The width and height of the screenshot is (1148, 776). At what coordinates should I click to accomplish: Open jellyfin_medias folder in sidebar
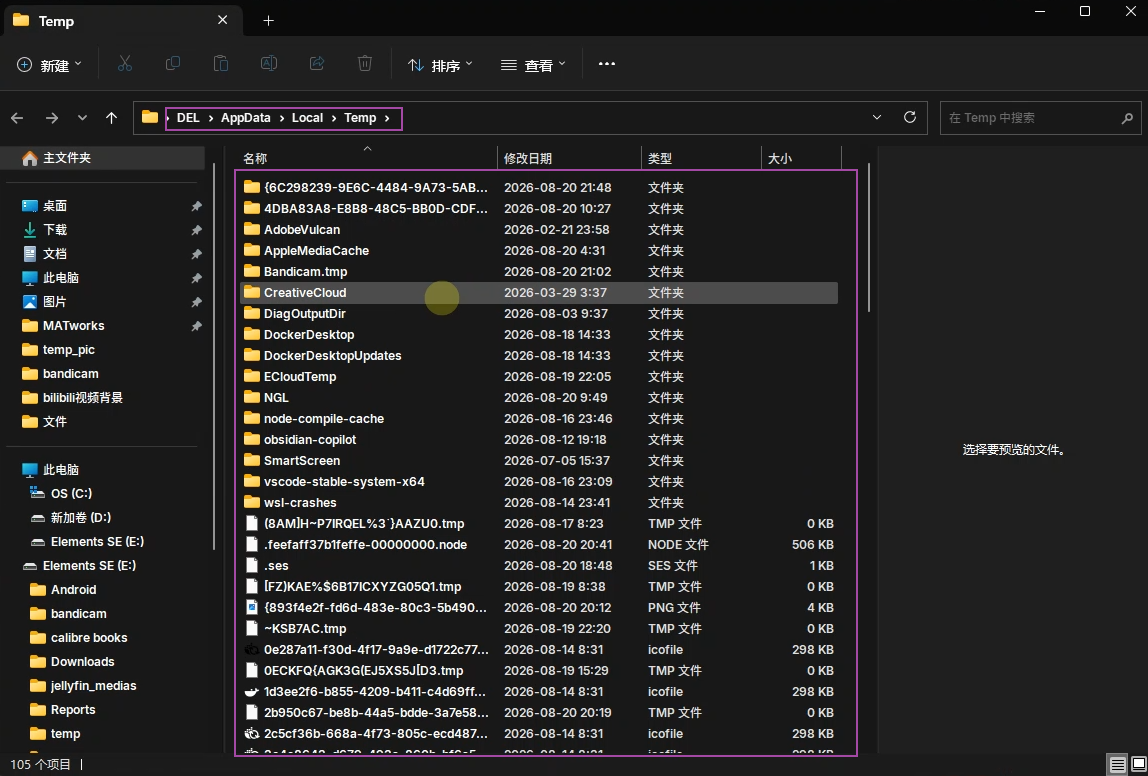pyautogui.click(x=93, y=686)
